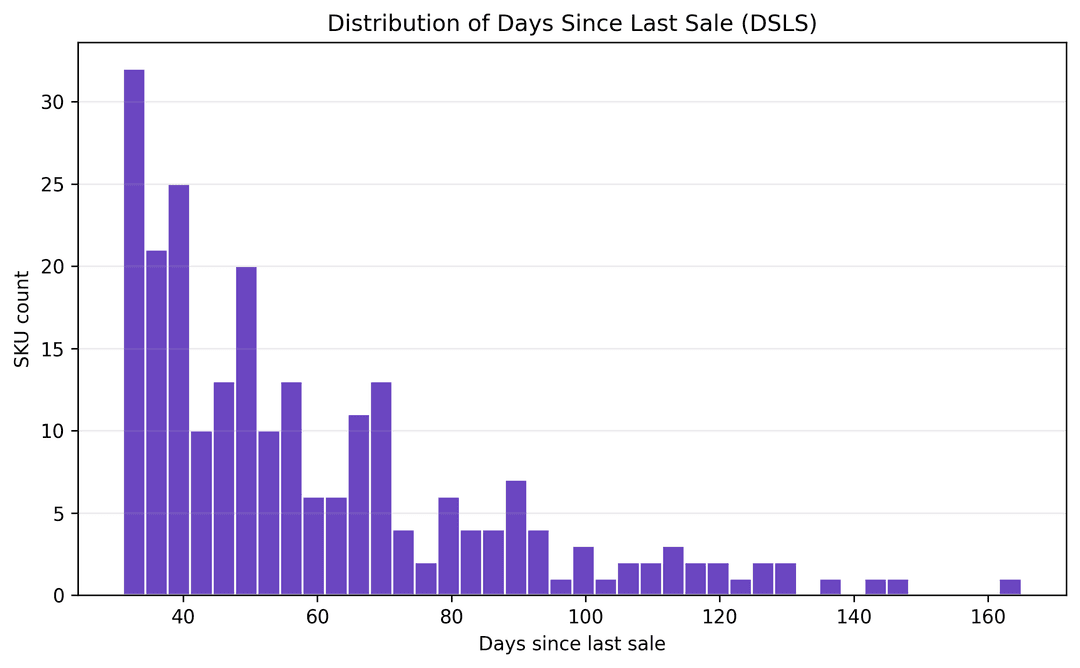1080x668 pixels.
Task: Click the x-axis tick label '40'
Action: [183, 614]
